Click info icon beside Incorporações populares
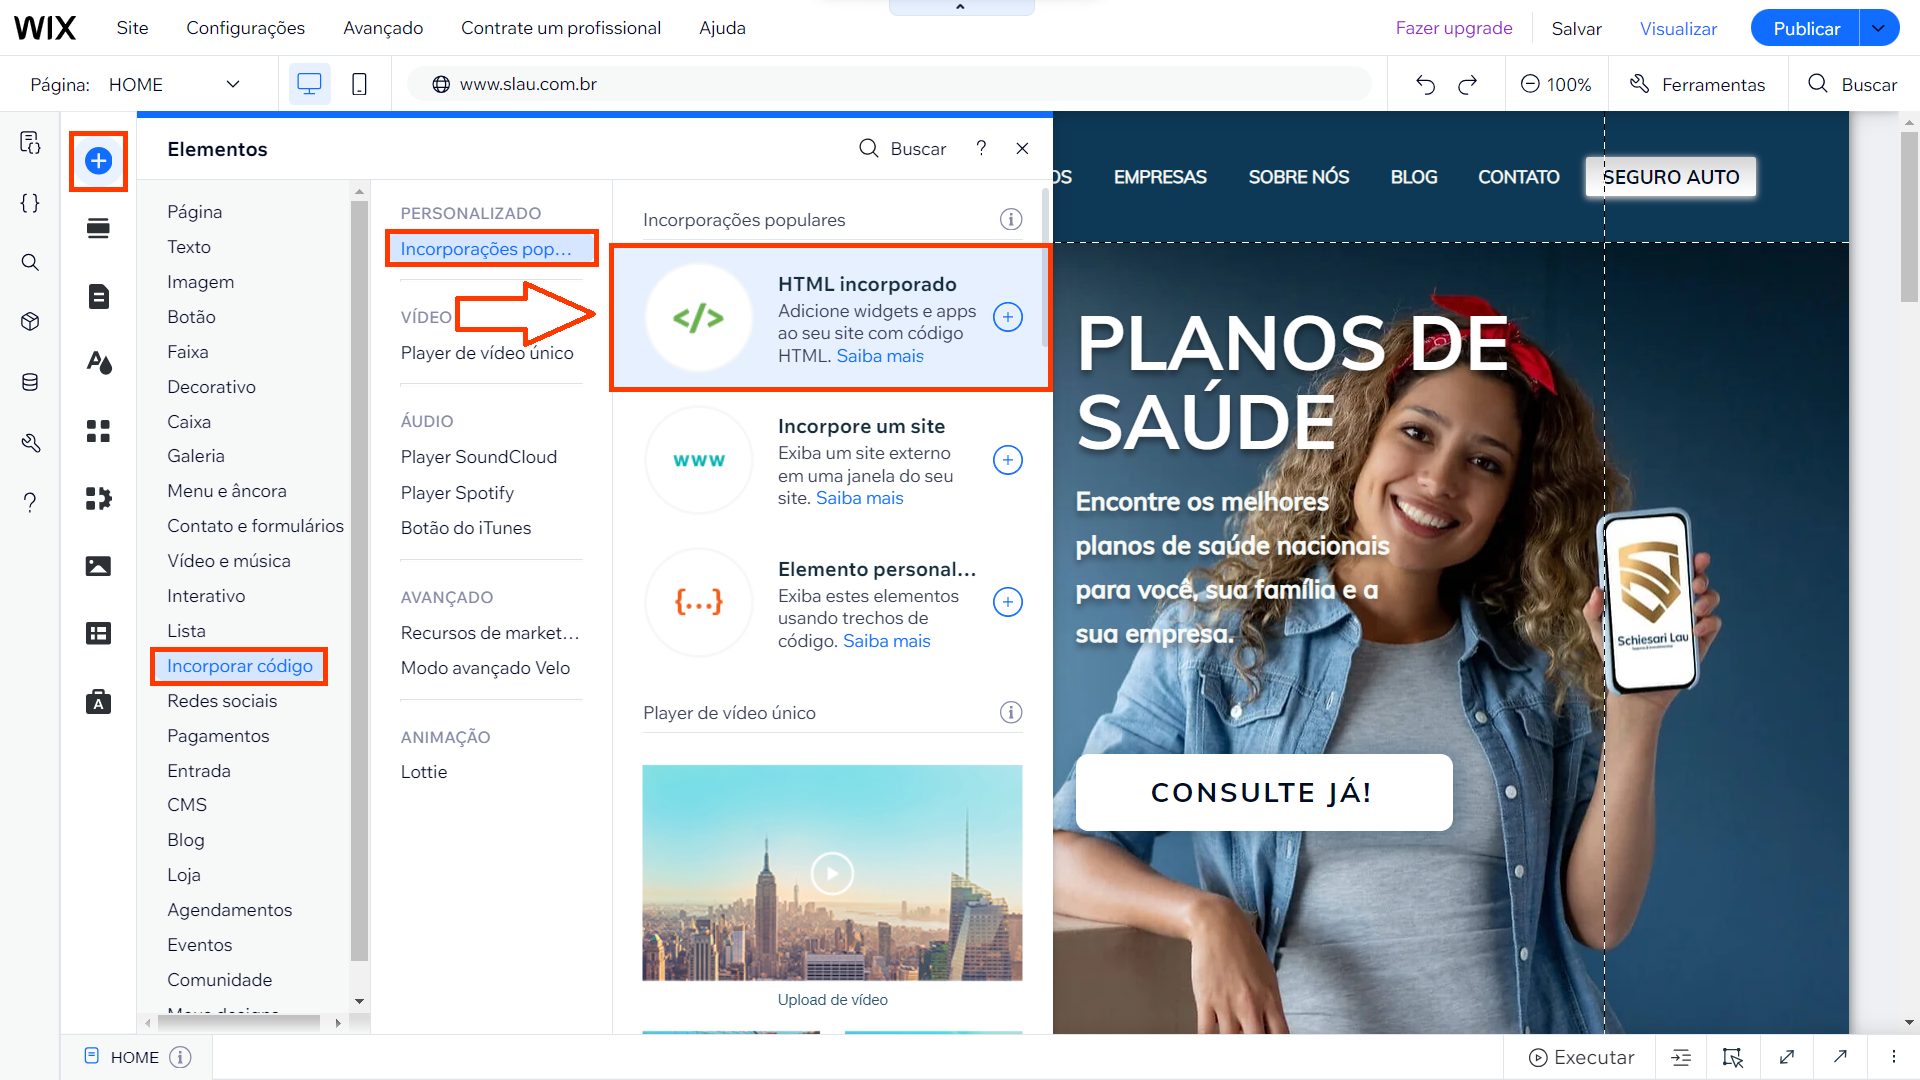1920x1080 pixels. pyautogui.click(x=1011, y=219)
